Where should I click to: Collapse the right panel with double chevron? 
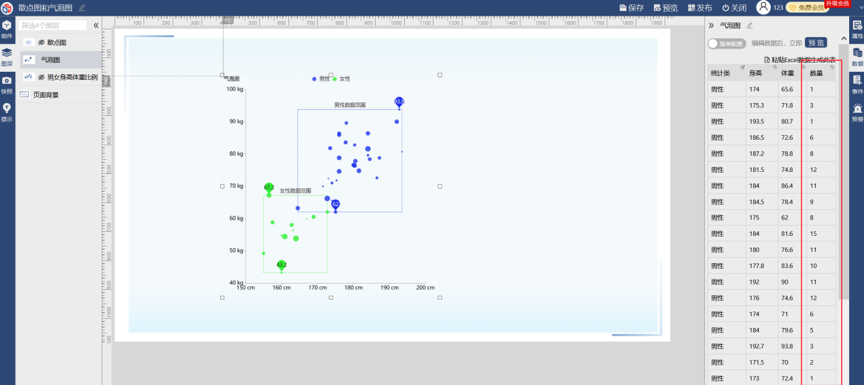[711, 25]
